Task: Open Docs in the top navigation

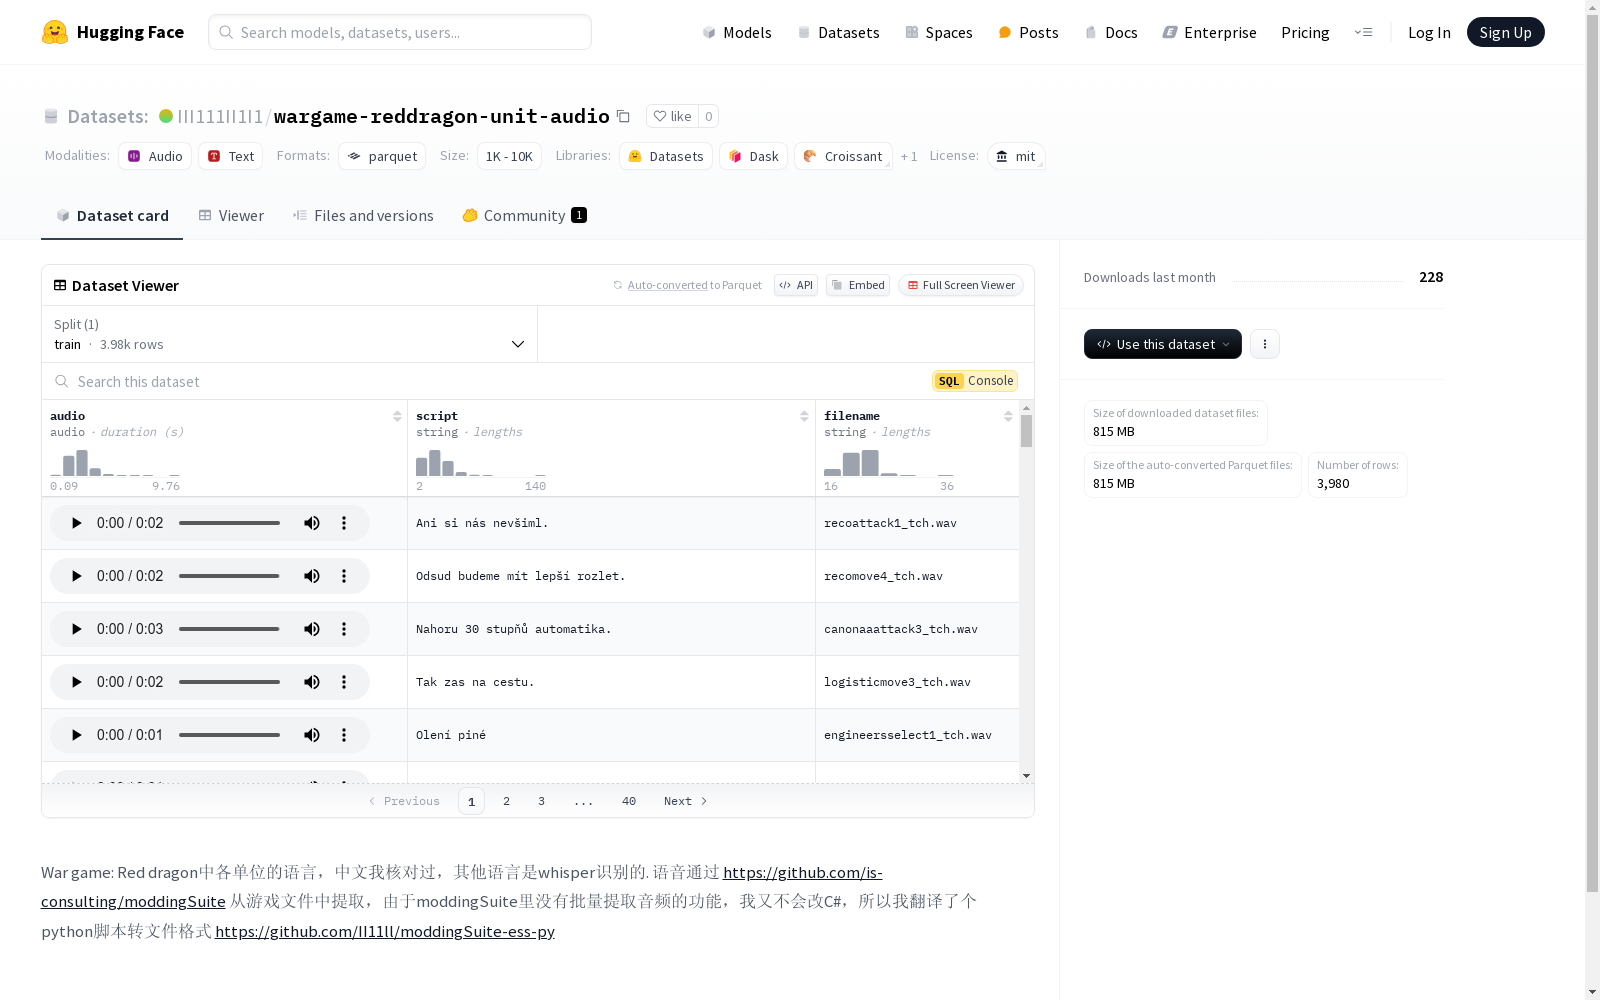Action: click(x=1111, y=32)
